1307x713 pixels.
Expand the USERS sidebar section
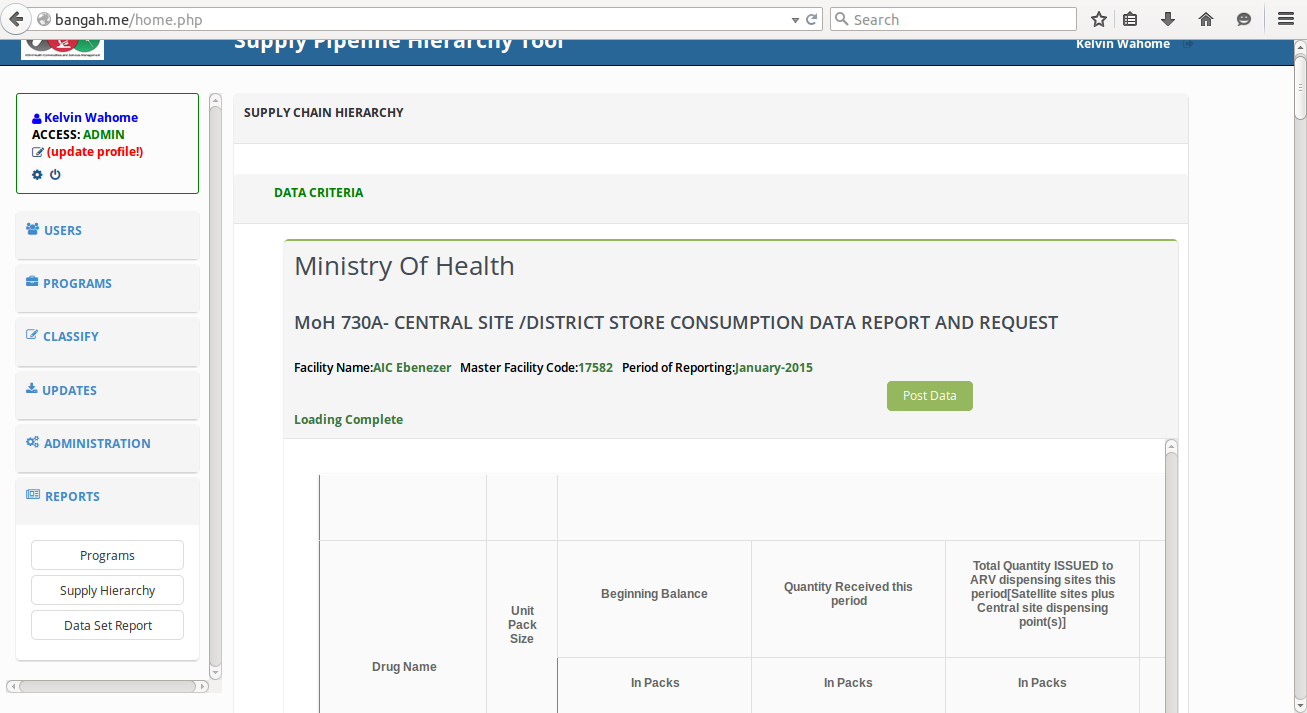[107, 231]
